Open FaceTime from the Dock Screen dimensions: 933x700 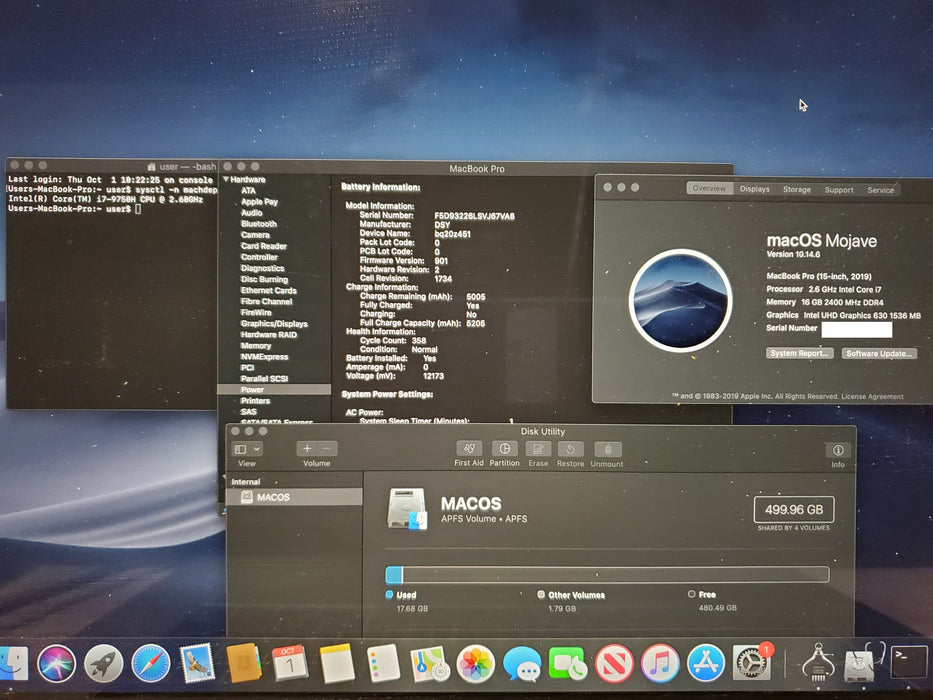pos(567,663)
